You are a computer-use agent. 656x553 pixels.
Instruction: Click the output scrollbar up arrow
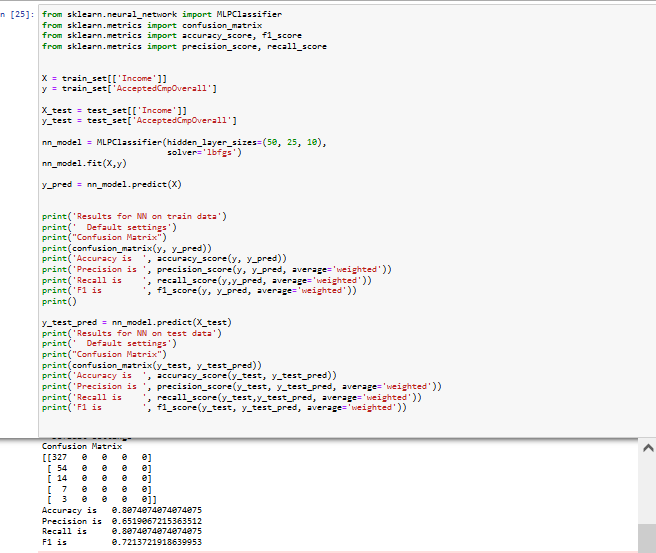coord(647,447)
